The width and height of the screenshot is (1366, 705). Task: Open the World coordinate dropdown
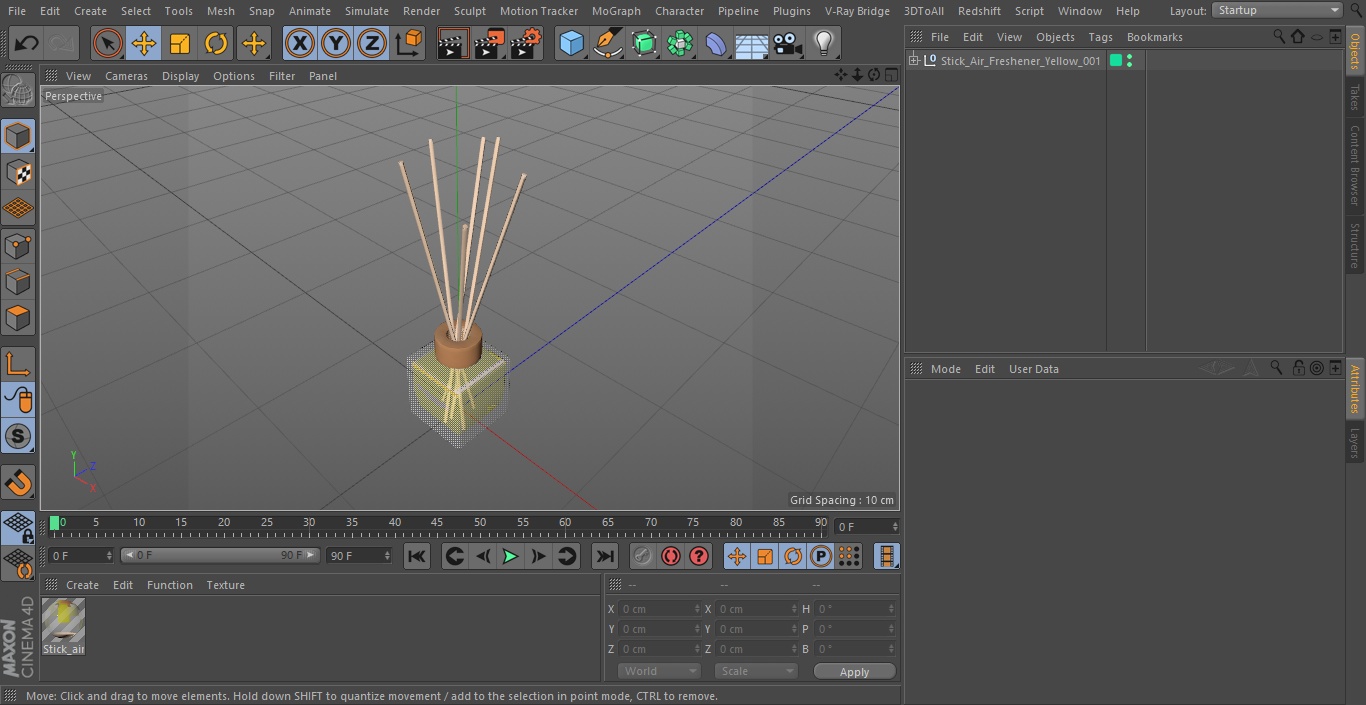click(x=658, y=671)
